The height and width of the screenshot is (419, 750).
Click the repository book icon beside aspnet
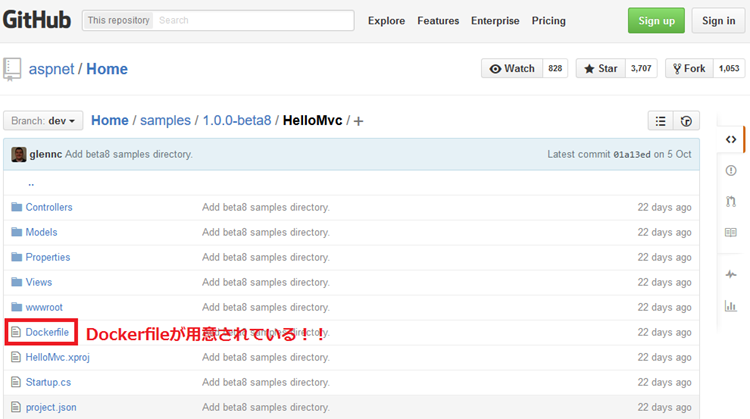(x=12, y=69)
